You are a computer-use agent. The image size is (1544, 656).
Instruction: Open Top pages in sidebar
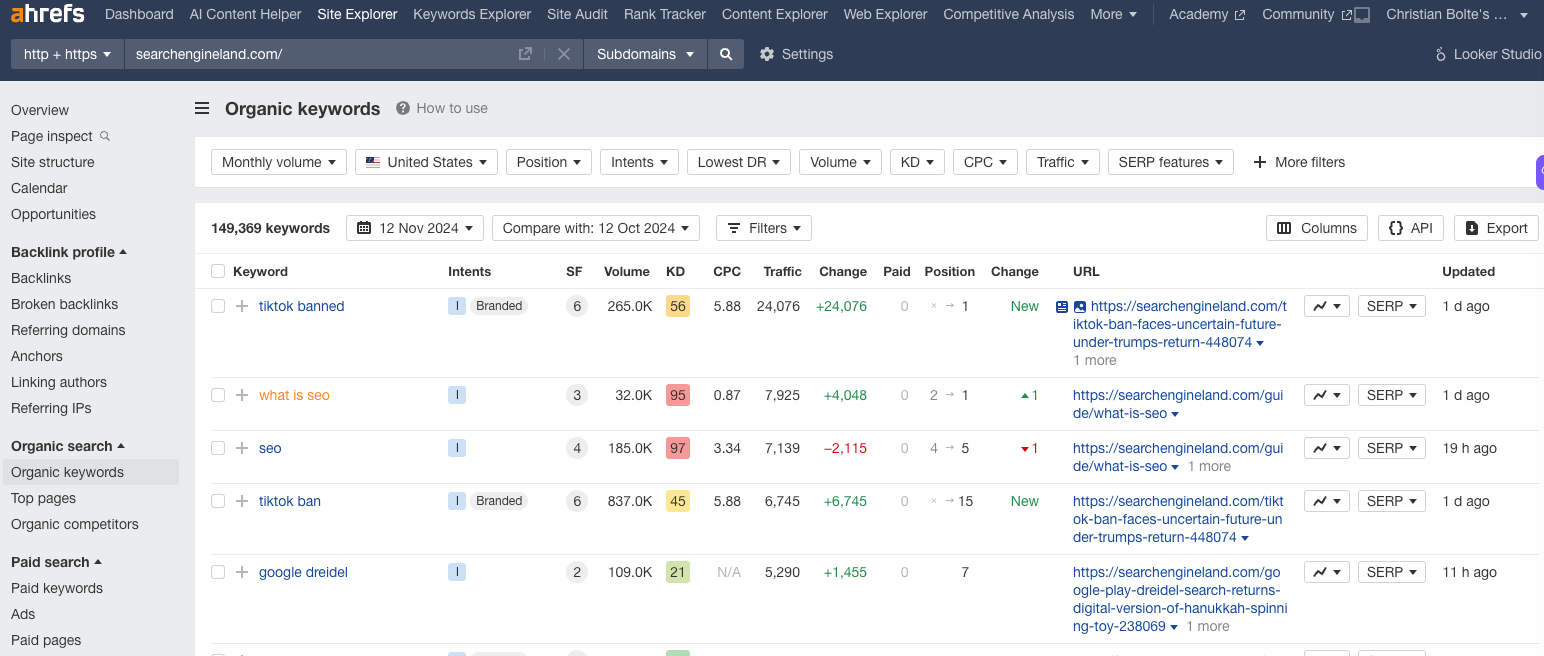pyautogui.click(x=43, y=498)
